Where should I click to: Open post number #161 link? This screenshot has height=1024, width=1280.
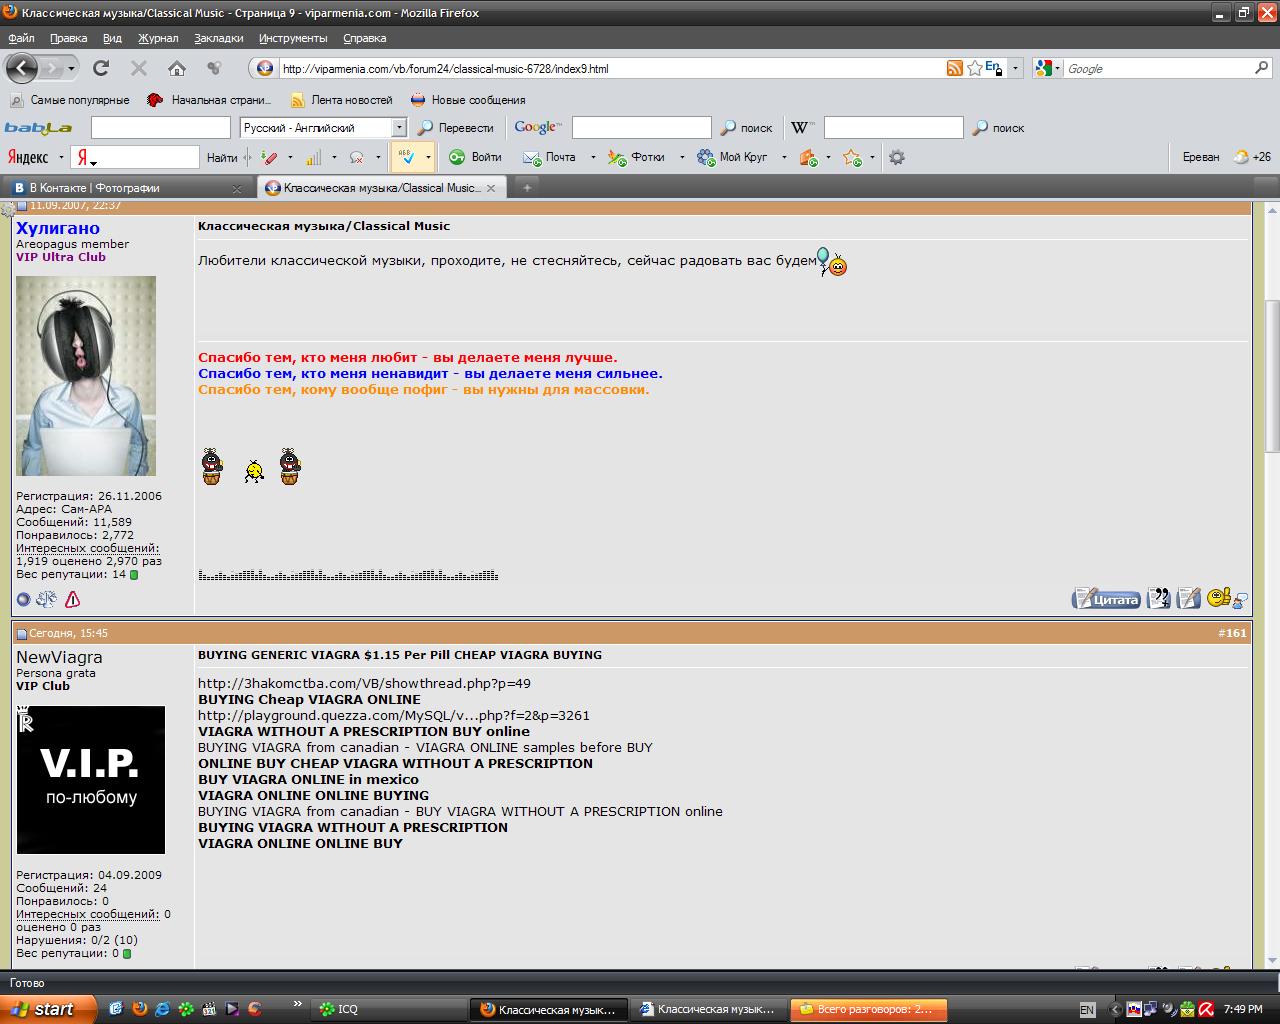[x=1232, y=633]
